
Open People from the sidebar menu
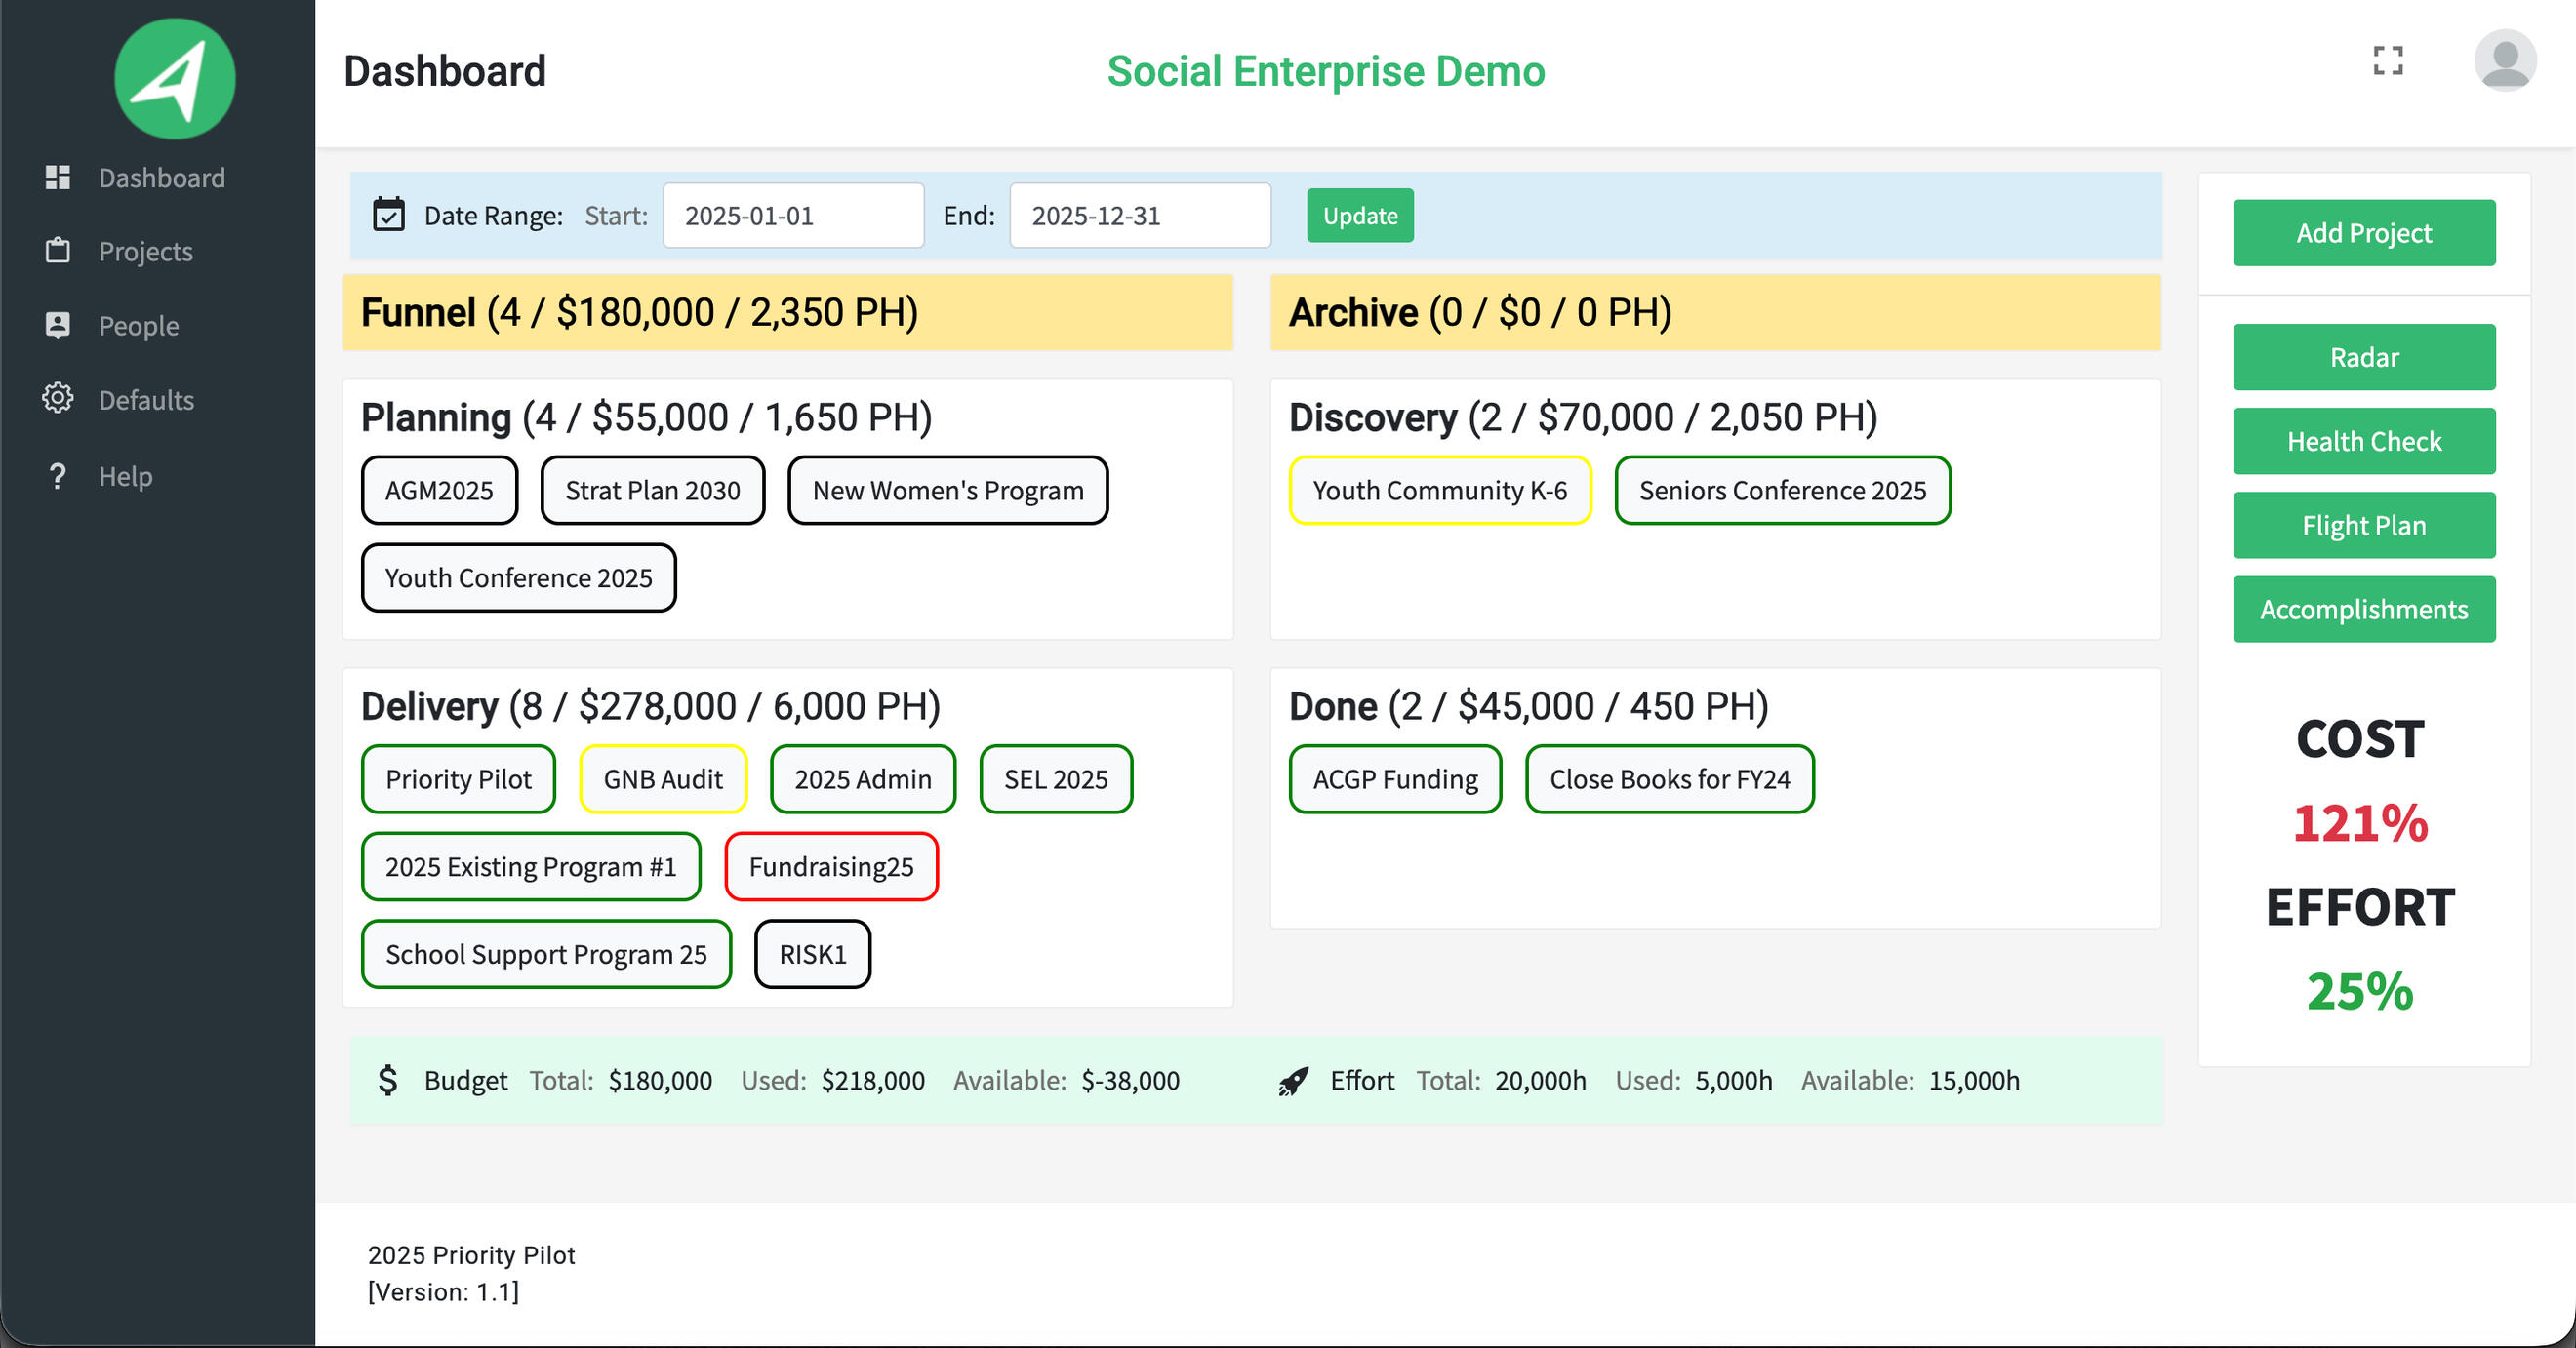138,326
